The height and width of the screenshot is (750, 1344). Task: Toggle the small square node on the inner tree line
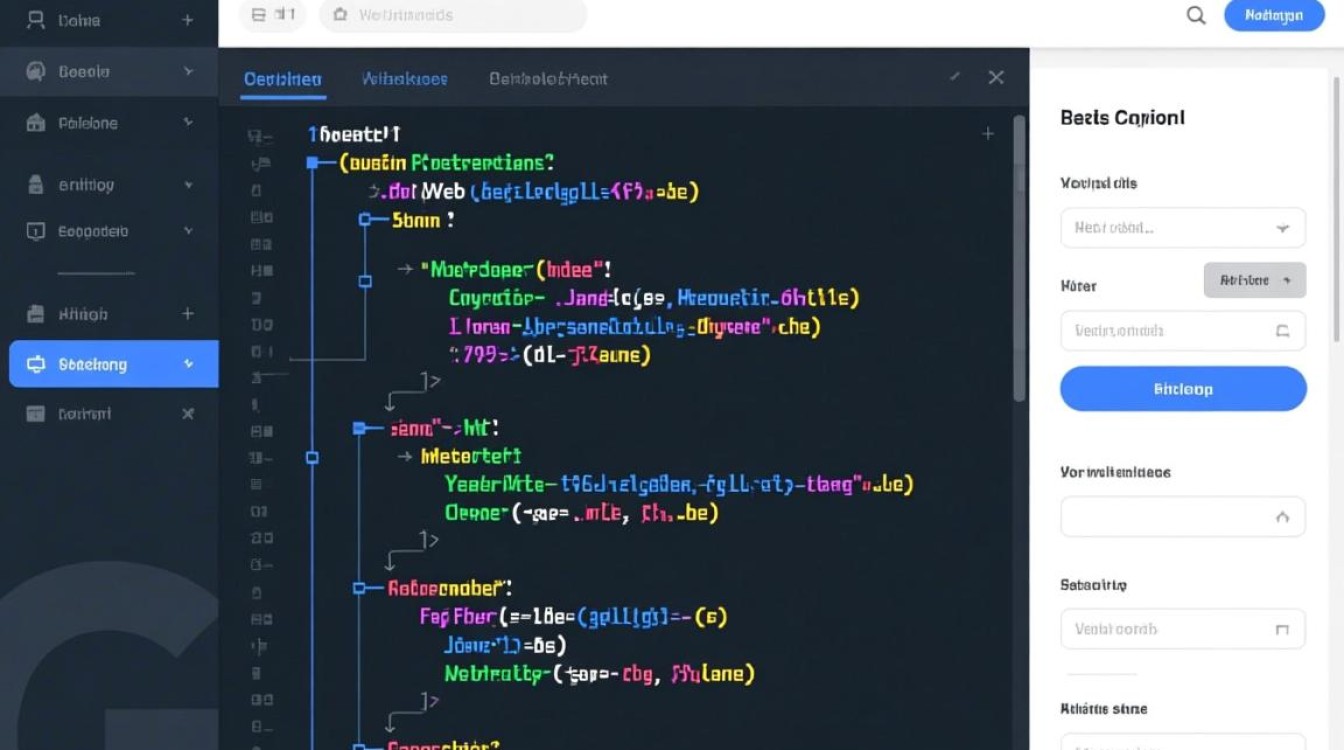(365, 282)
